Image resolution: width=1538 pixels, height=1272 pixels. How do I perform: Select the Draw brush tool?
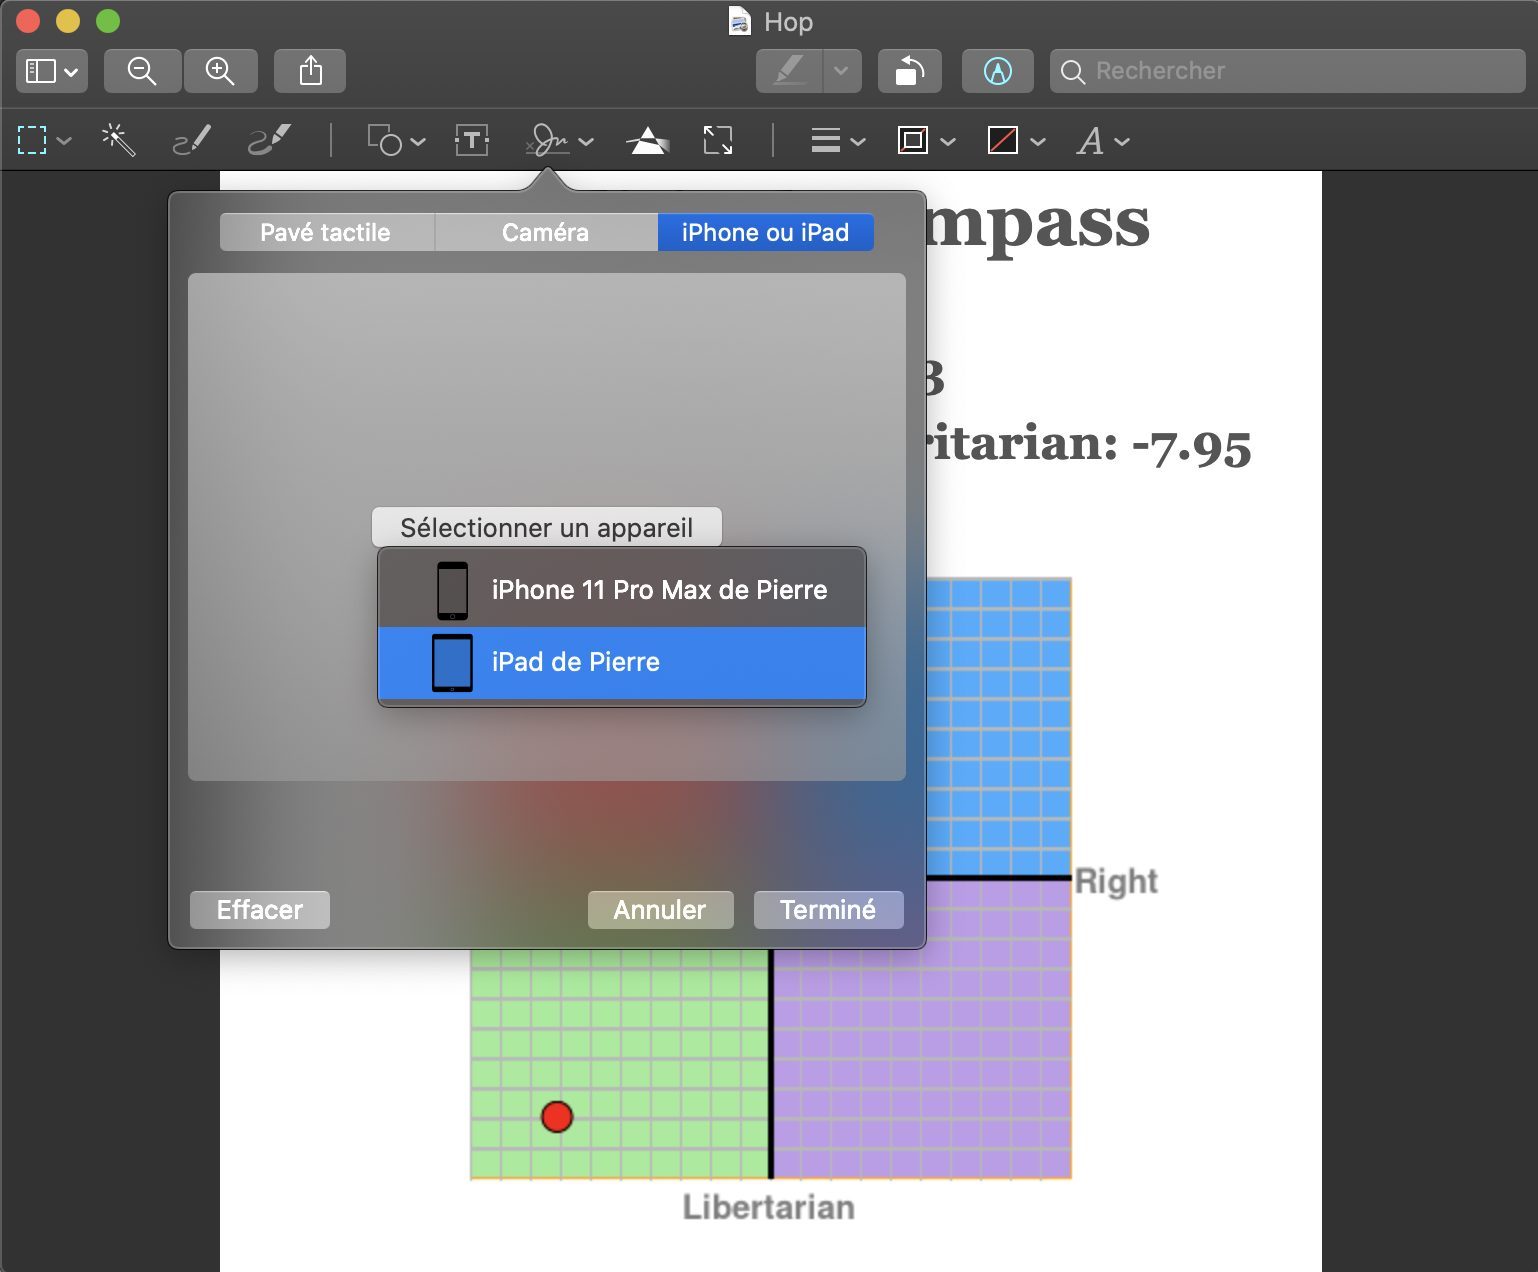click(x=269, y=140)
